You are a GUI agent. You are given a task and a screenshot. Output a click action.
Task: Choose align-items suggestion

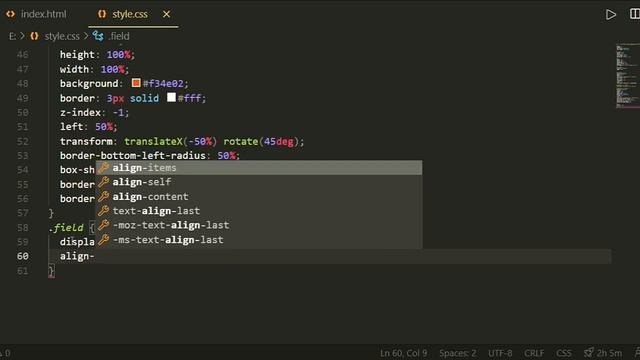click(259, 168)
